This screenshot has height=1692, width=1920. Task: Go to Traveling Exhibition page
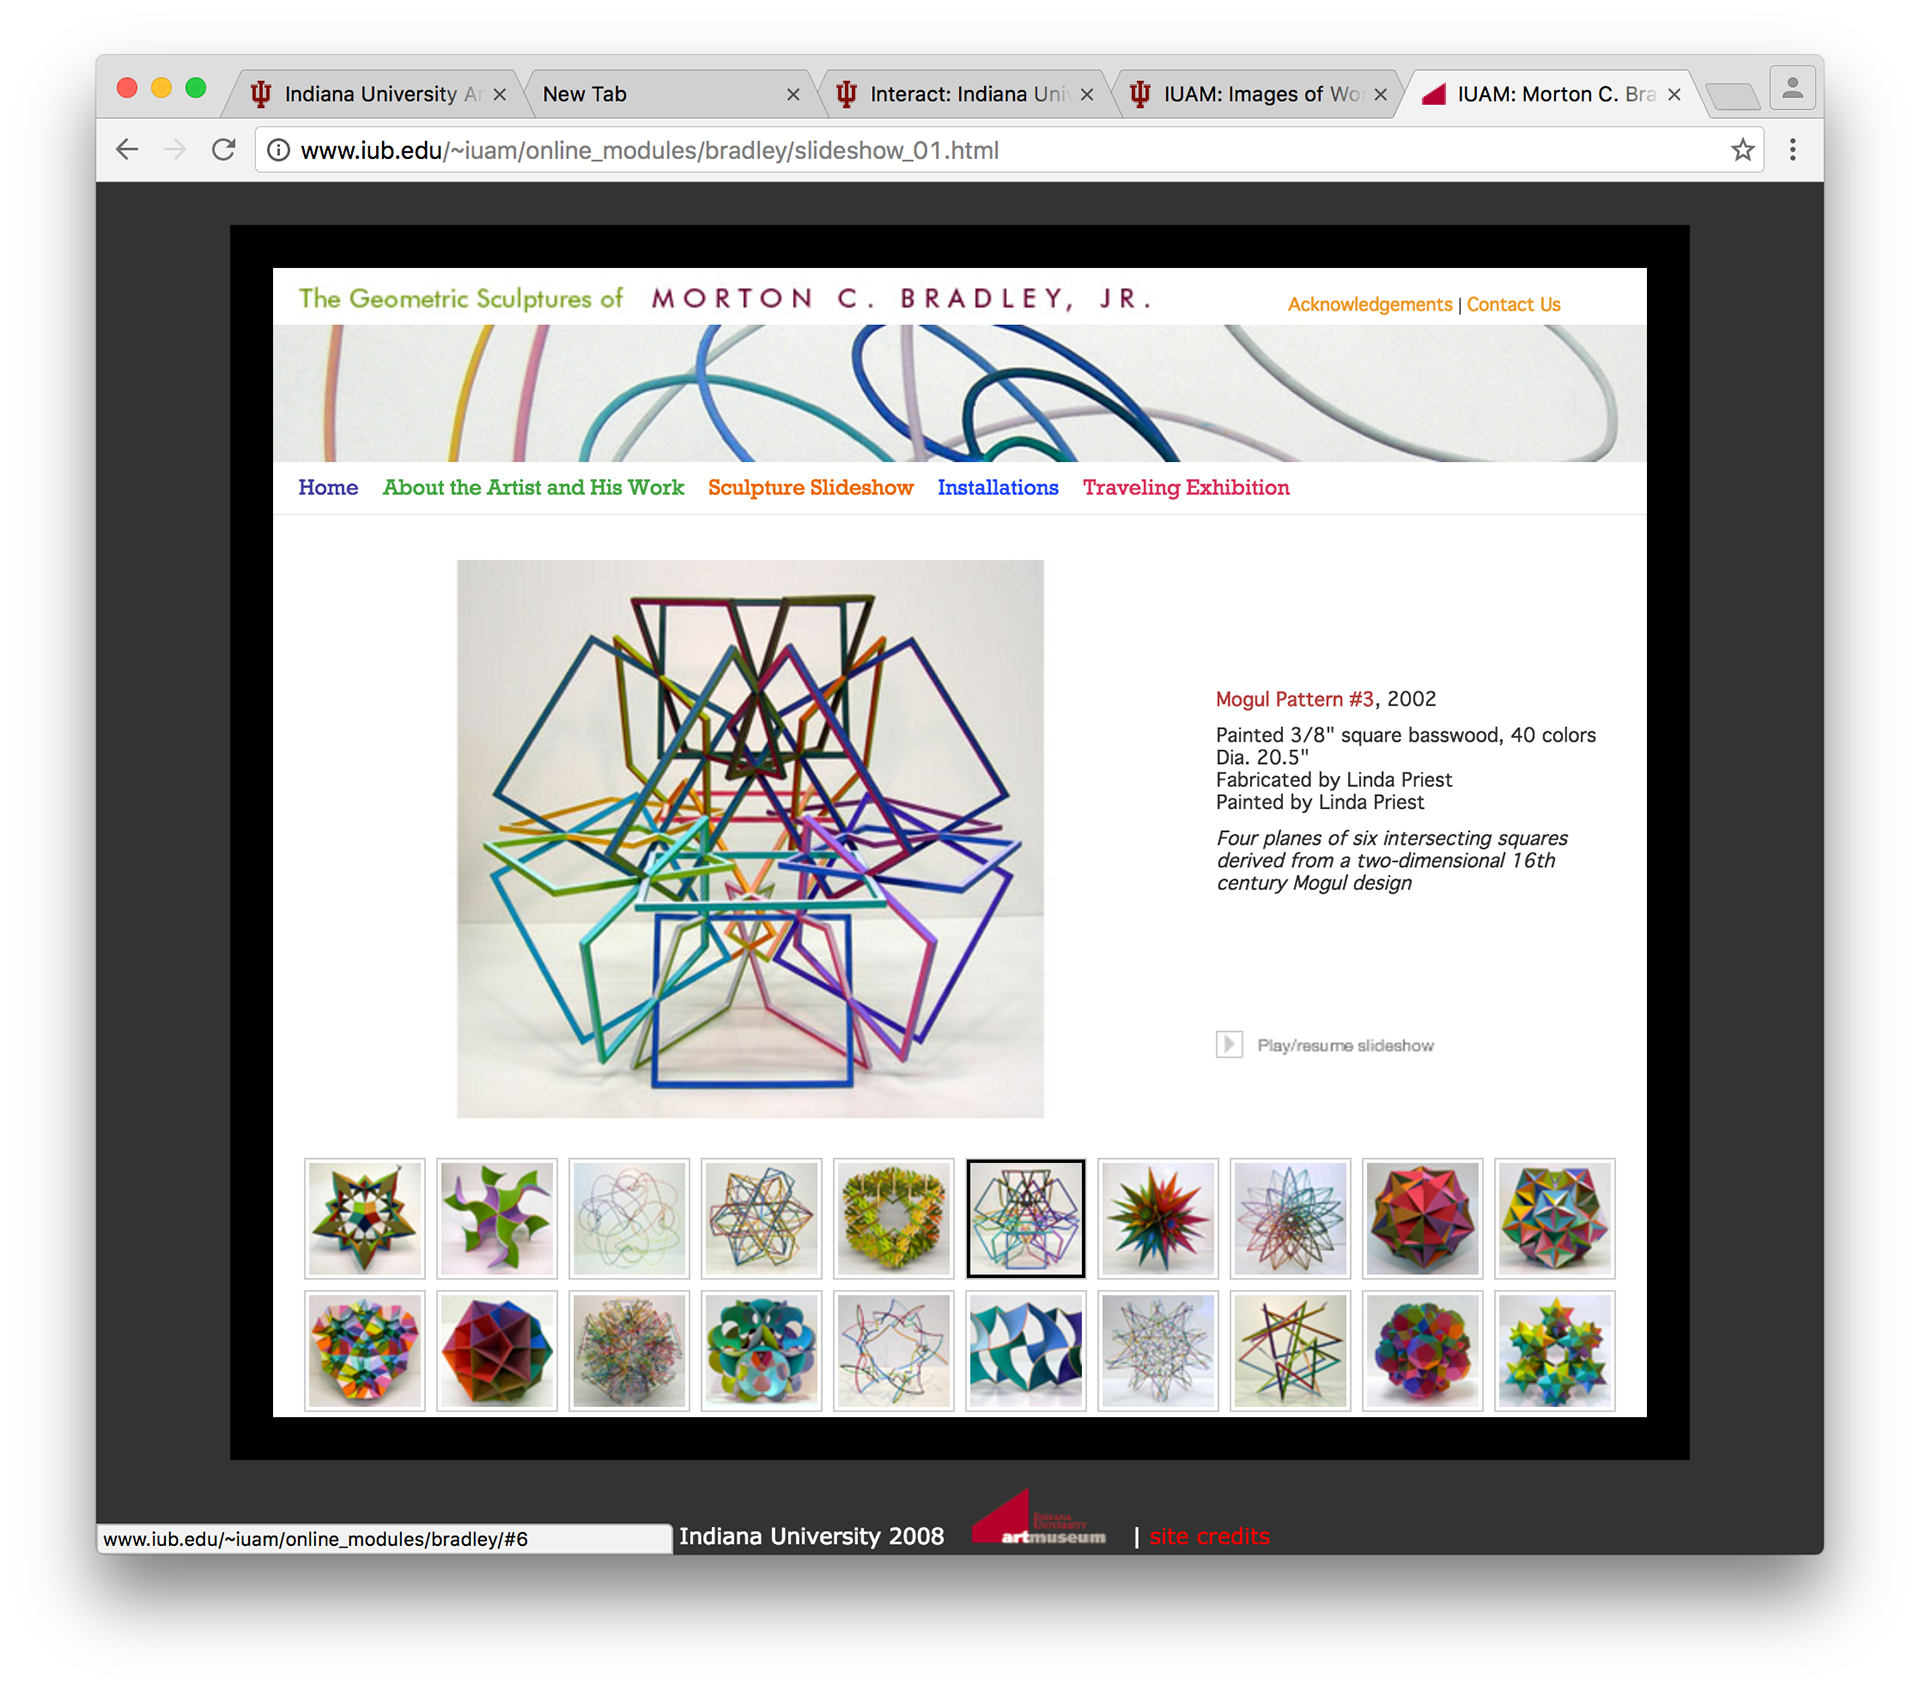pyautogui.click(x=1185, y=488)
